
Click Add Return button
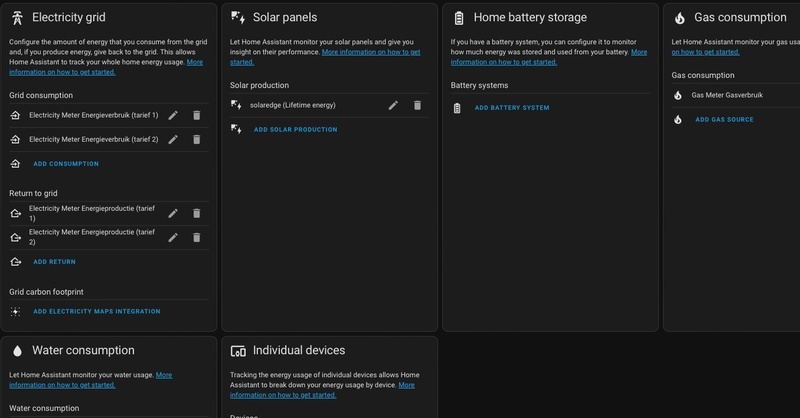pyautogui.click(x=54, y=262)
